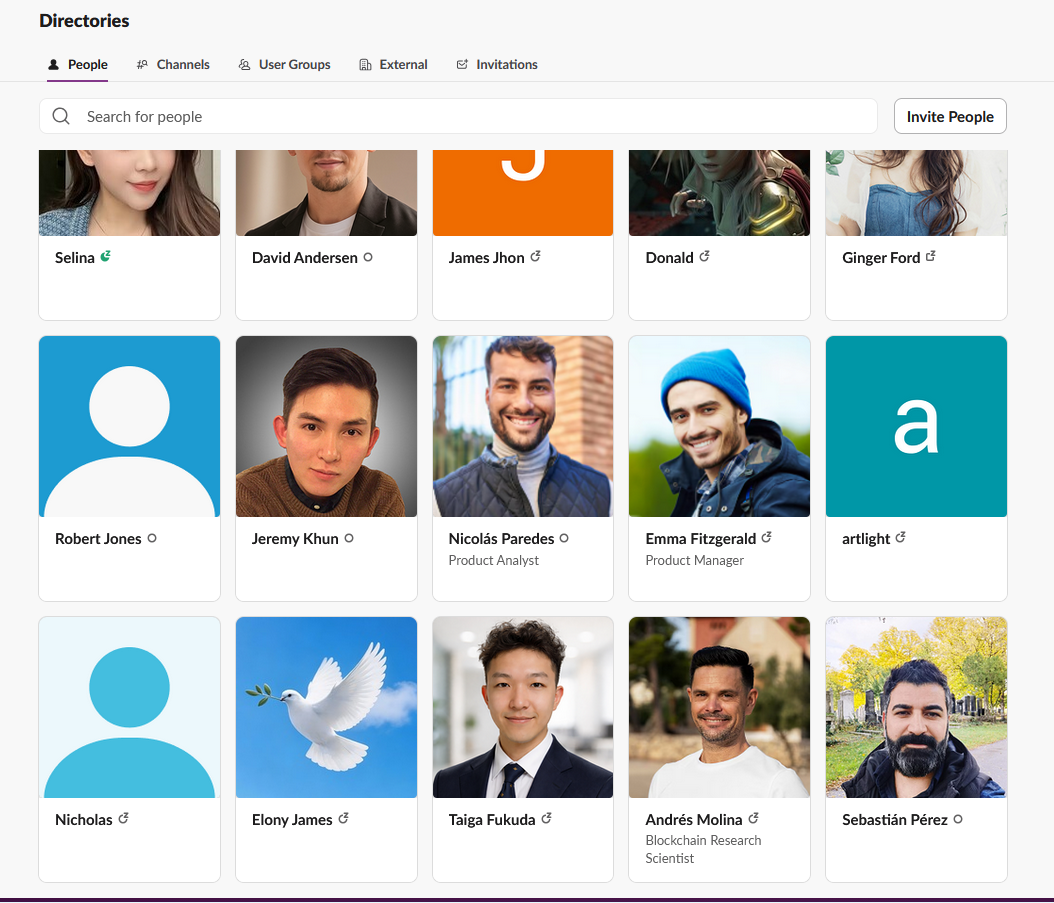Open Jeremy Khun's profile name link

tap(295, 539)
